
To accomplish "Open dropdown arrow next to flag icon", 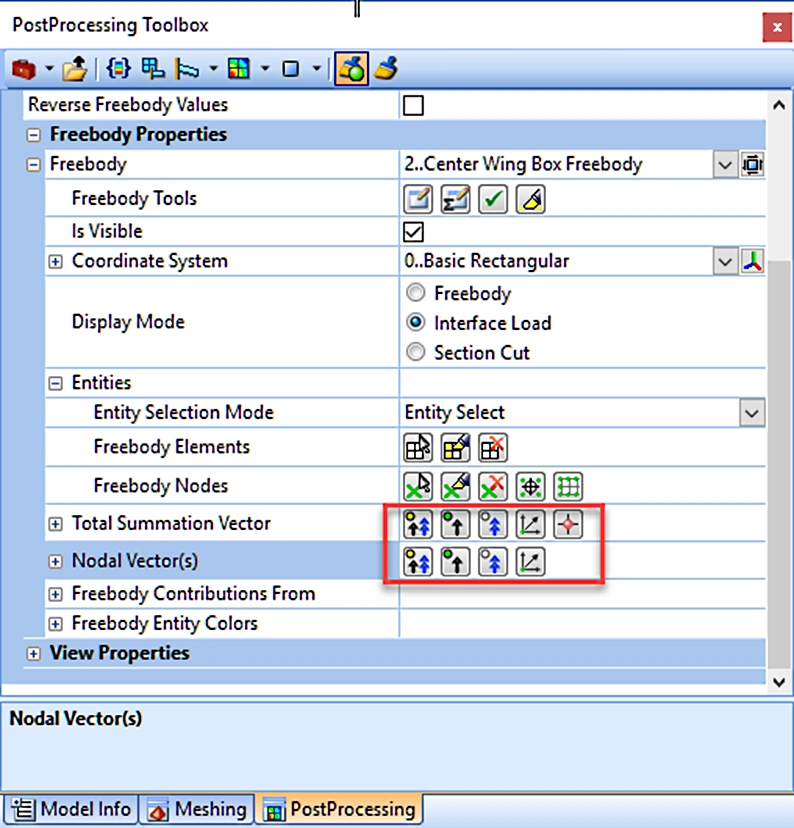I will [213, 68].
